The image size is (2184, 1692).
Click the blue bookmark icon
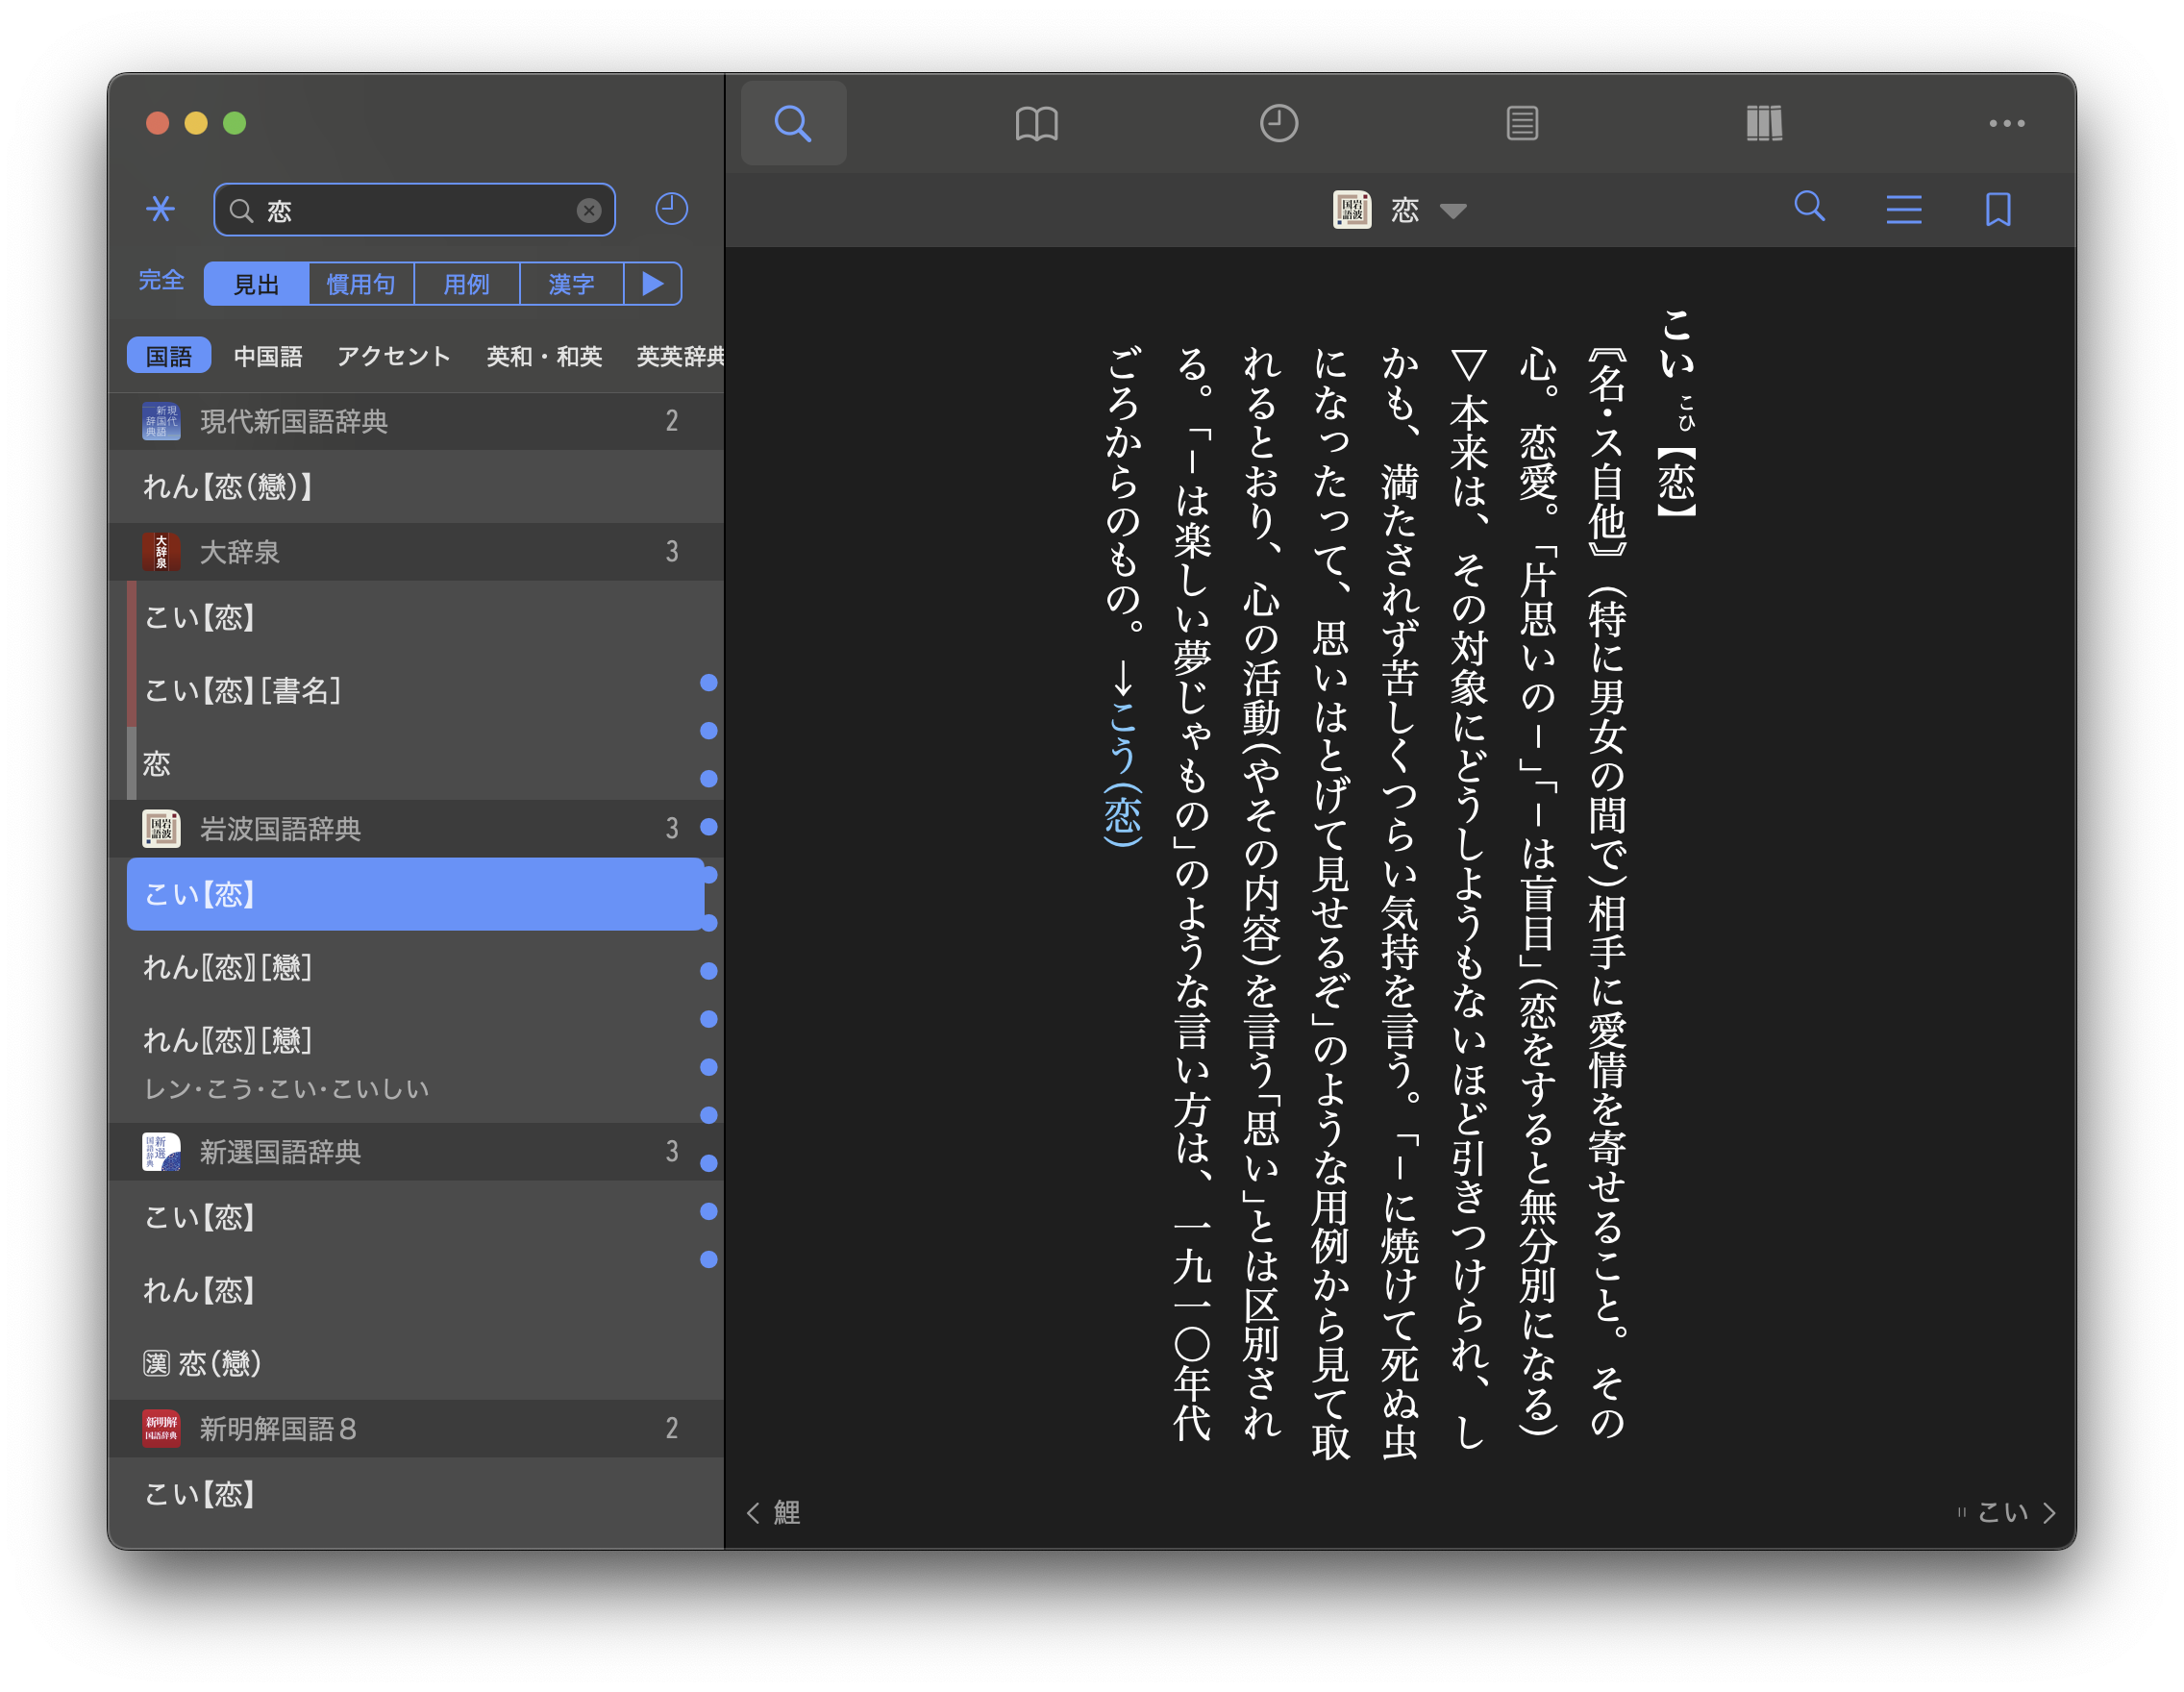click(1997, 209)
